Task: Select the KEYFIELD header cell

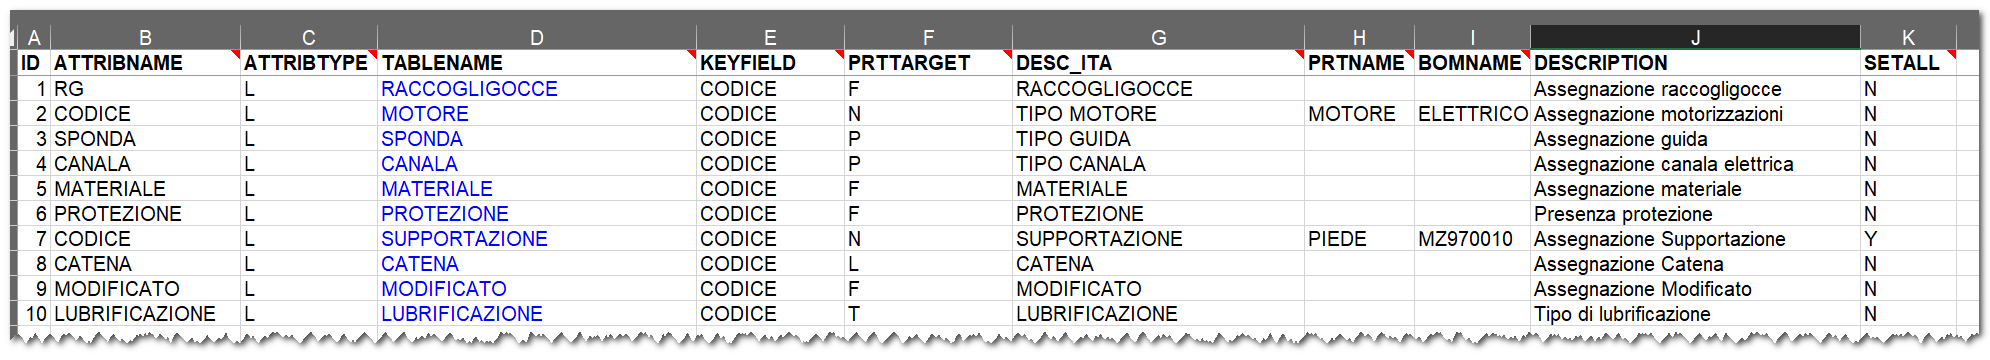Action: [x=770, y=63]
